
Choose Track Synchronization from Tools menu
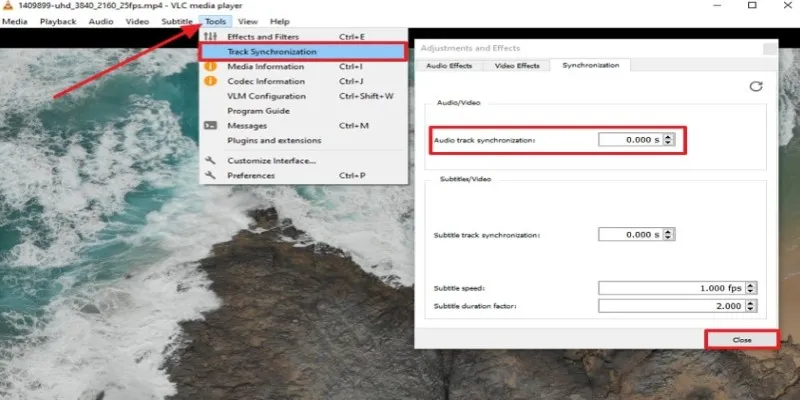point(303,52)
